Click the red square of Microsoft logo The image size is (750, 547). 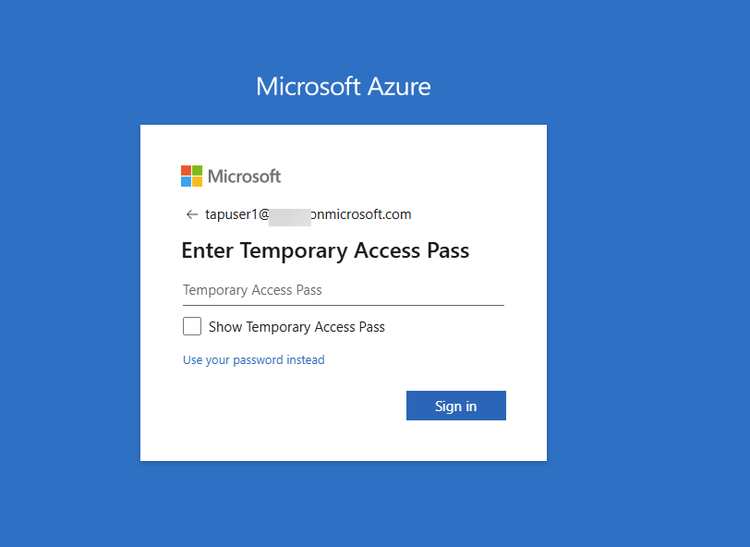coord(186,171)
